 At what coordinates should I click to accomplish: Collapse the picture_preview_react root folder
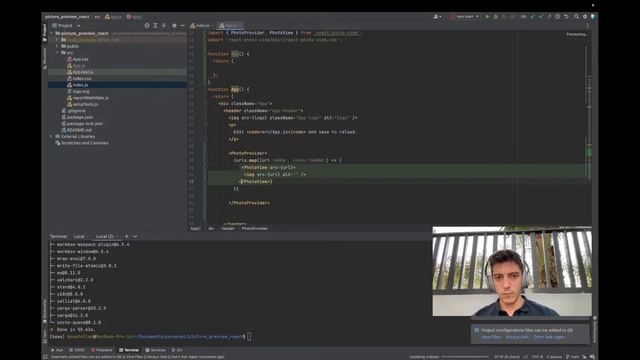point(52,33)
